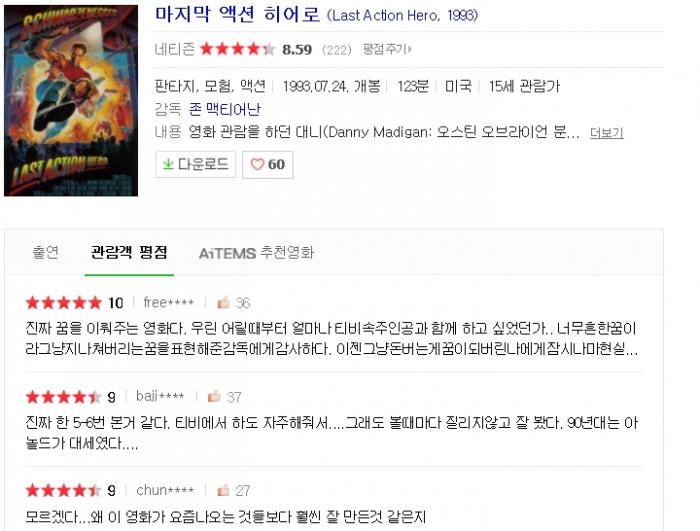Viewport: 700px width, 531px height.
Task: Expand the plot summary with 더보기
Action: pyautogui.click(x=606, y=133)
